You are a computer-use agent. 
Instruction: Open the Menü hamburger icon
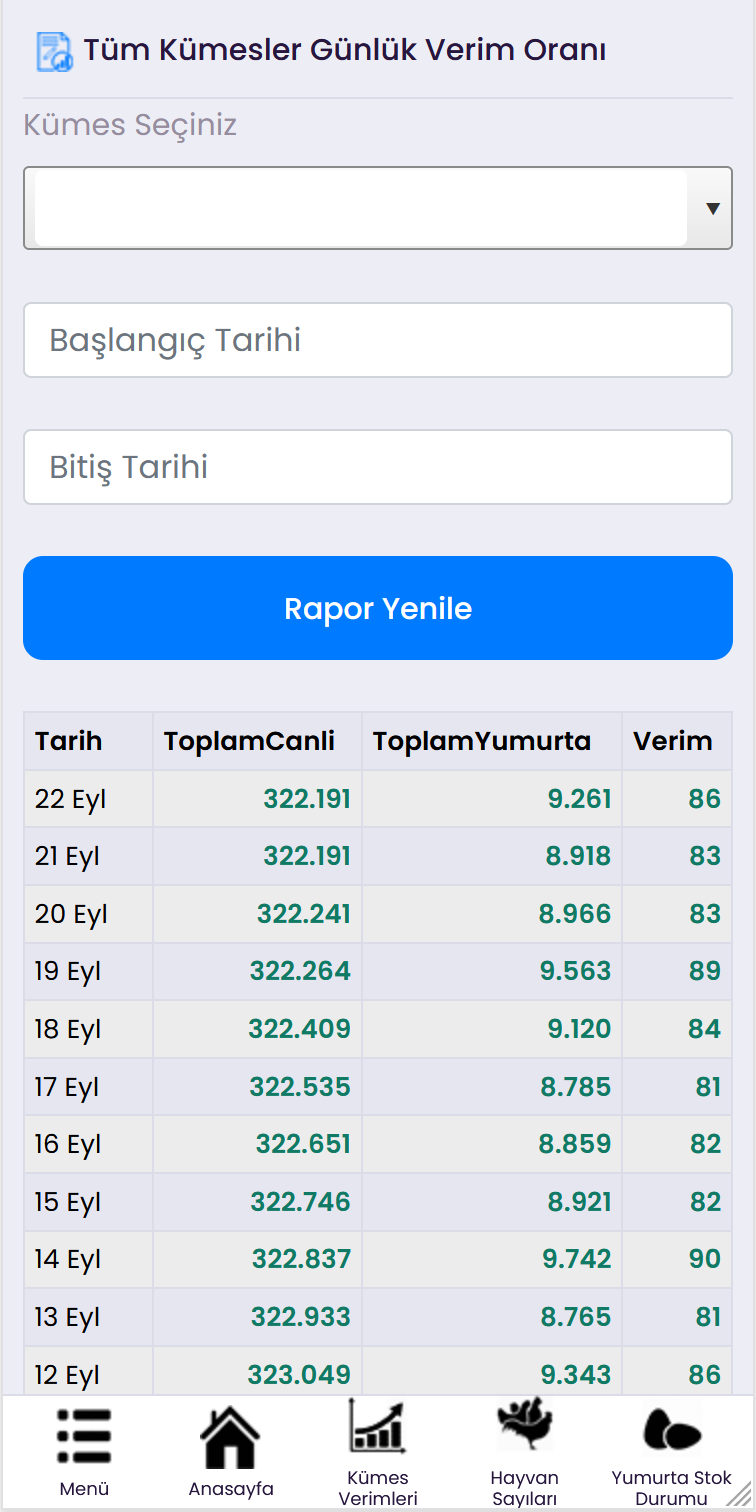84,1438
